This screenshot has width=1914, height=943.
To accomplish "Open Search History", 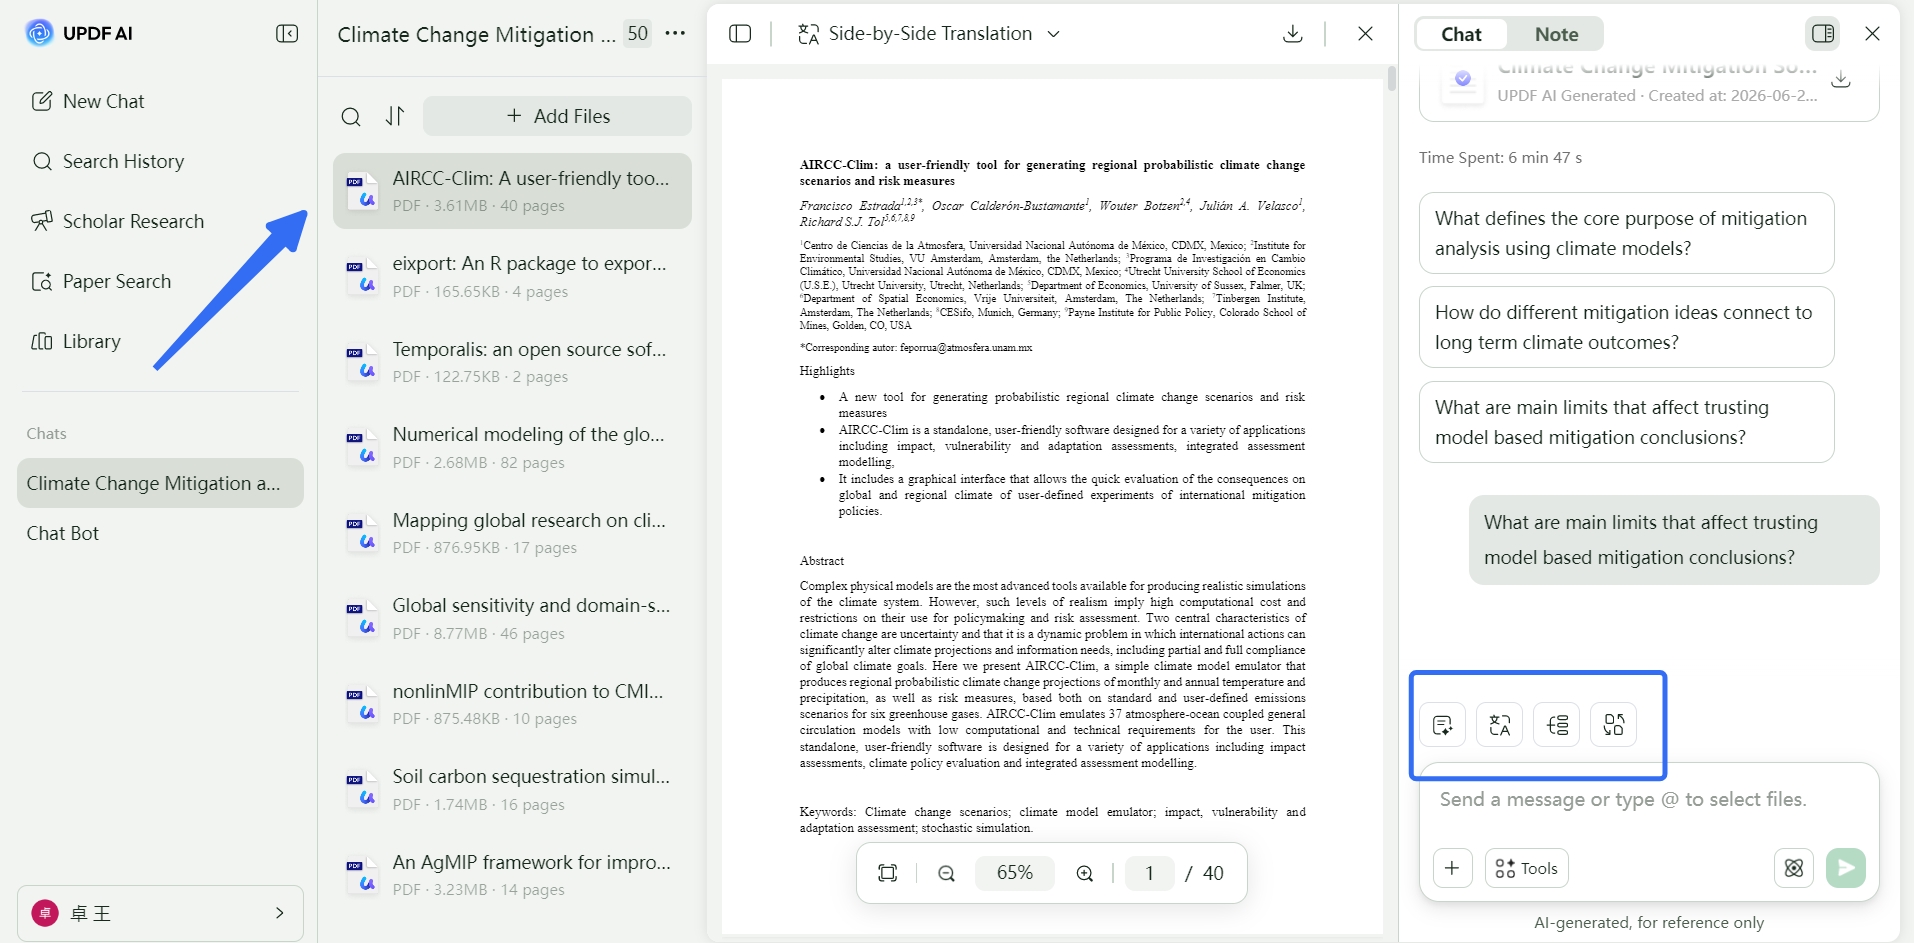I will point(108,161).
